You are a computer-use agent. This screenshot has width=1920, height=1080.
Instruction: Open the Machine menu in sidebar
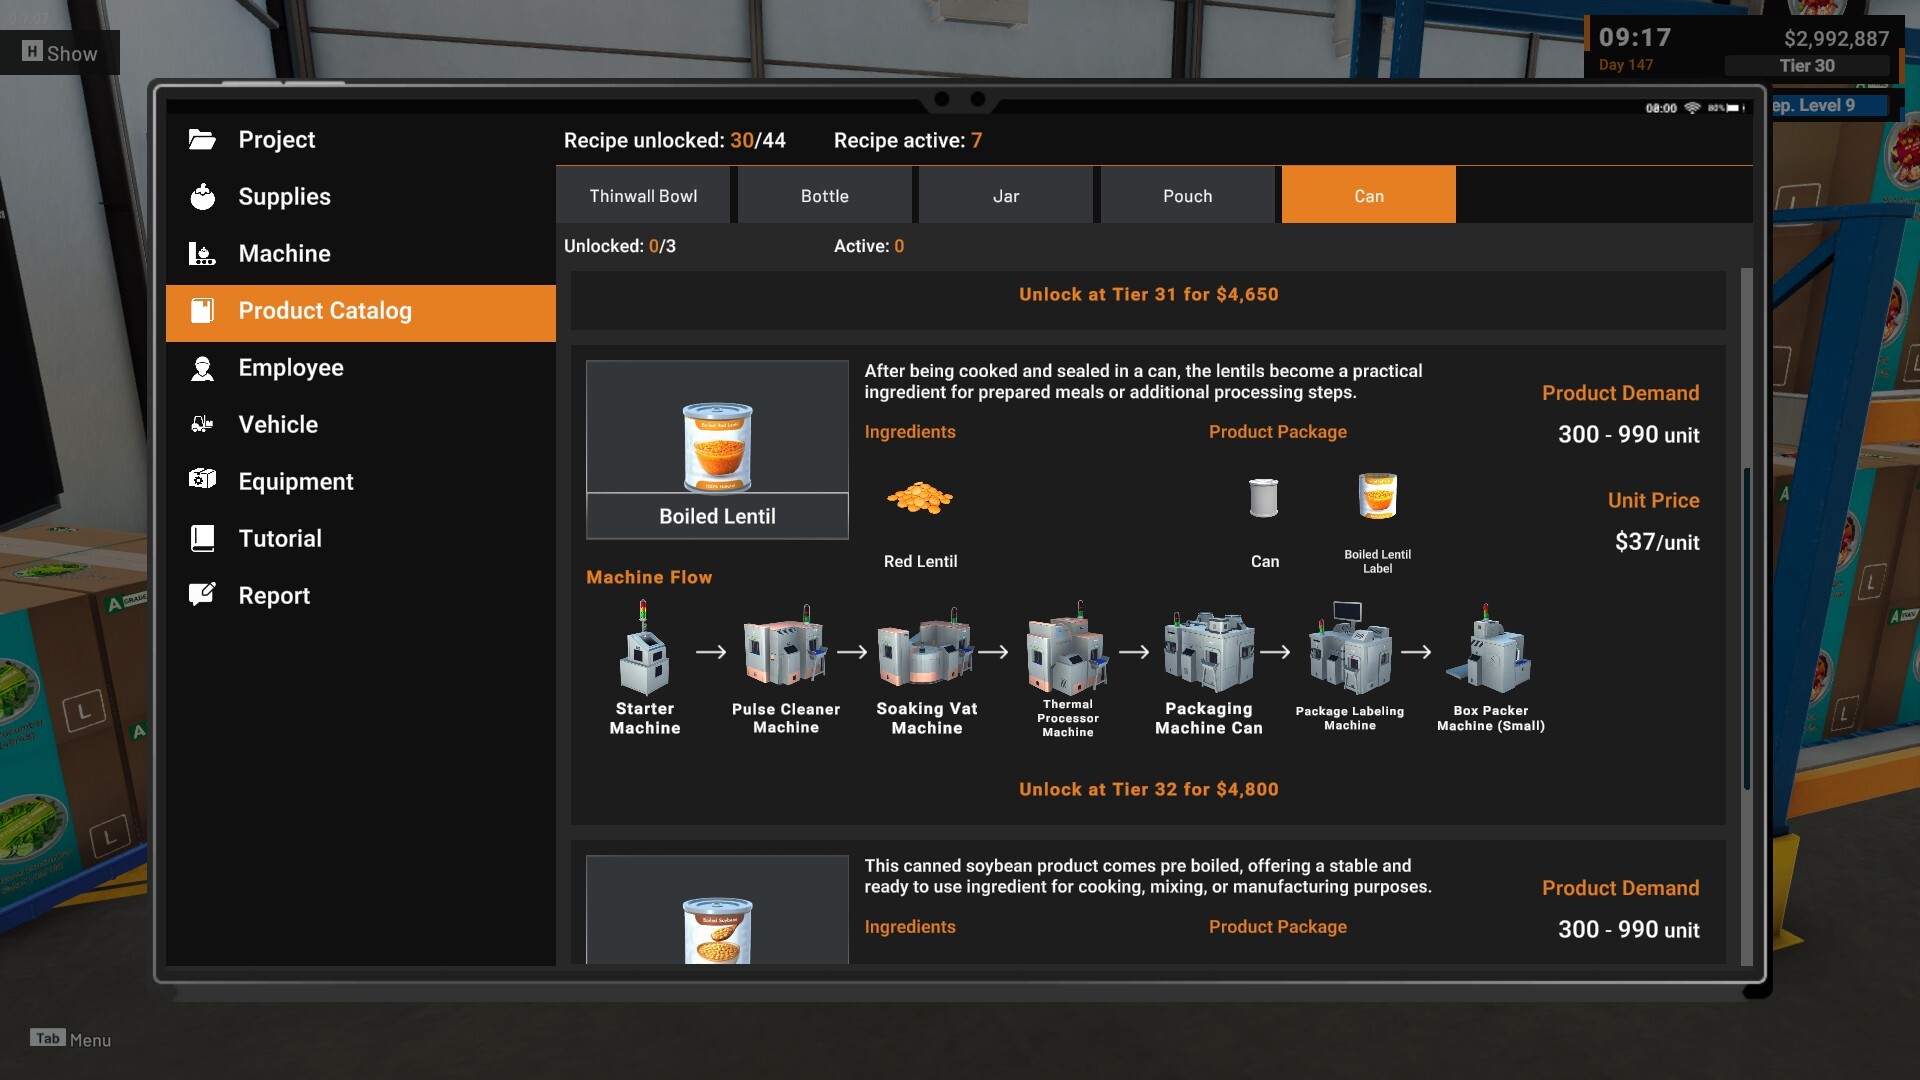[x=284, y=254]
